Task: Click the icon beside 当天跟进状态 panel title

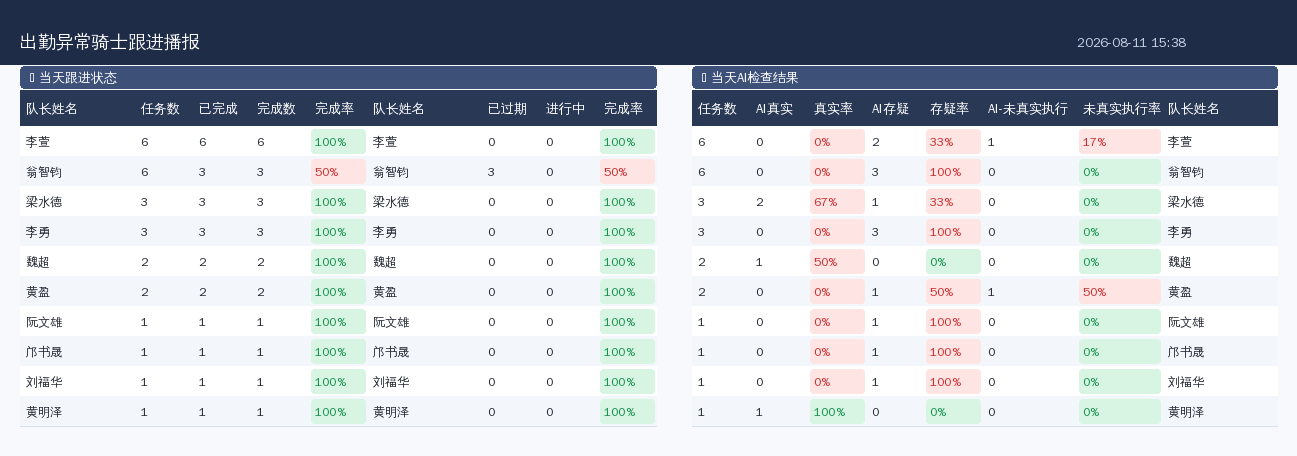Action: pos(32,78)
